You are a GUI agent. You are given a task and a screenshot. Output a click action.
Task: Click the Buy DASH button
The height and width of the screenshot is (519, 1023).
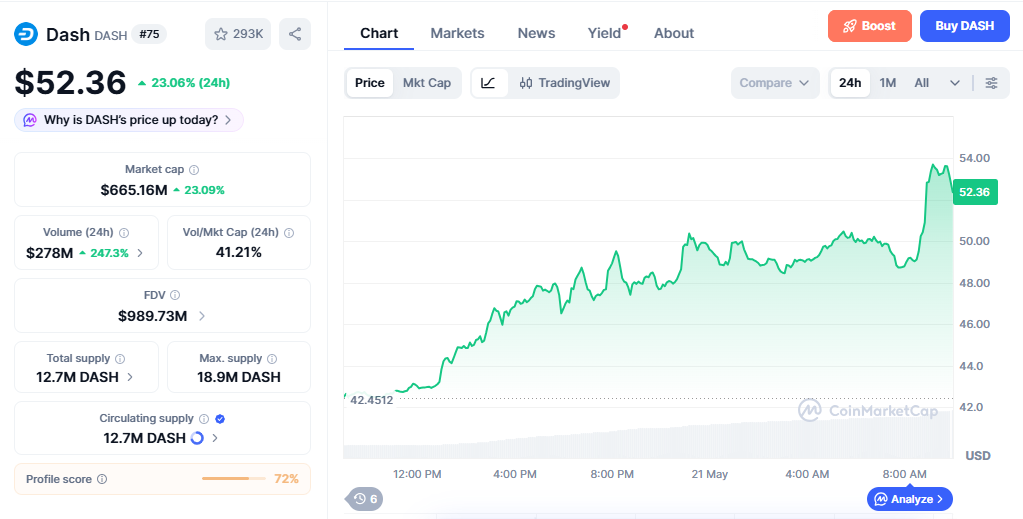(965, 26)
